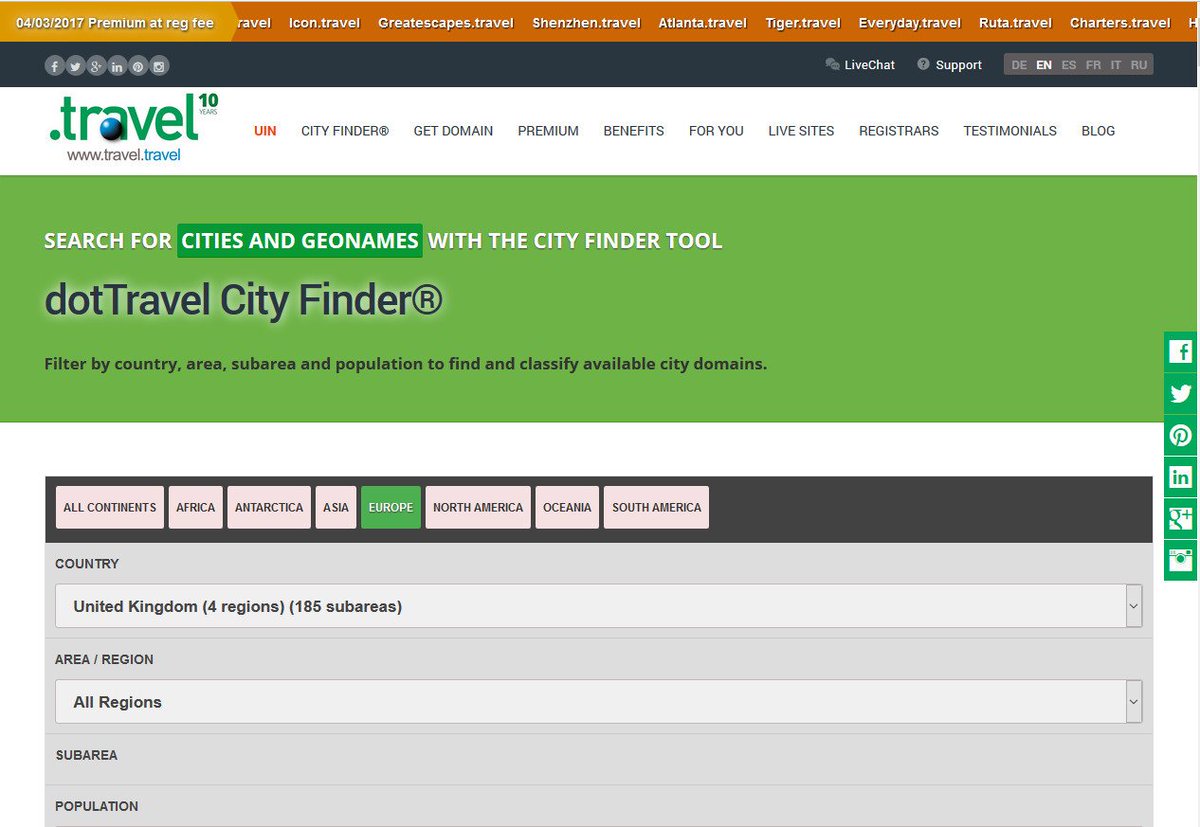Screen dimensions: 1200x827
Task: Select the ALL CONTINENTS filter tab
Action: coord(110,507)
